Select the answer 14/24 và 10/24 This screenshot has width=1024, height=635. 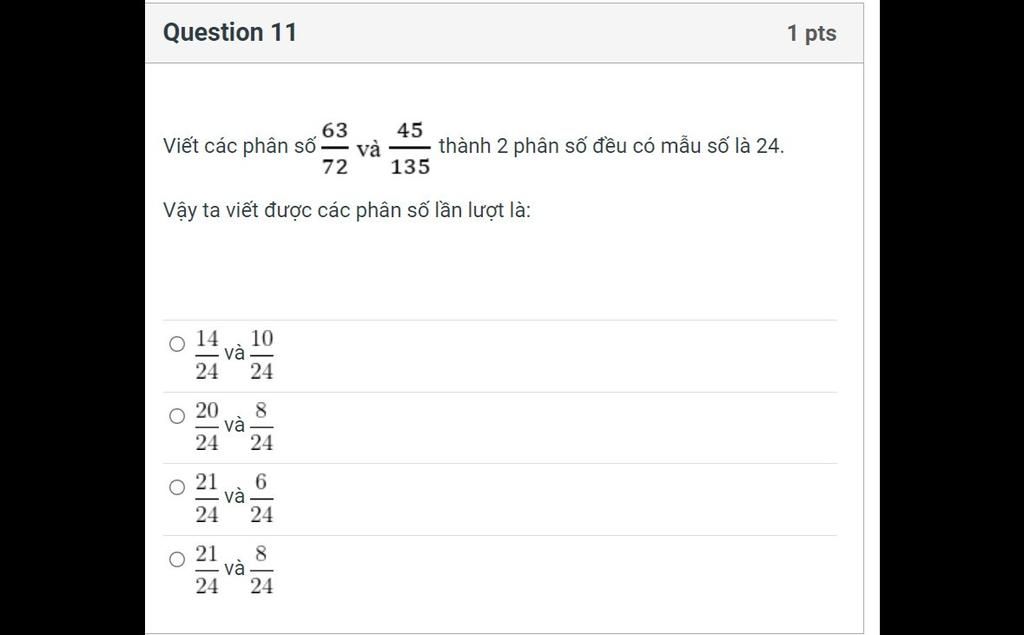[x=177, y=344]
